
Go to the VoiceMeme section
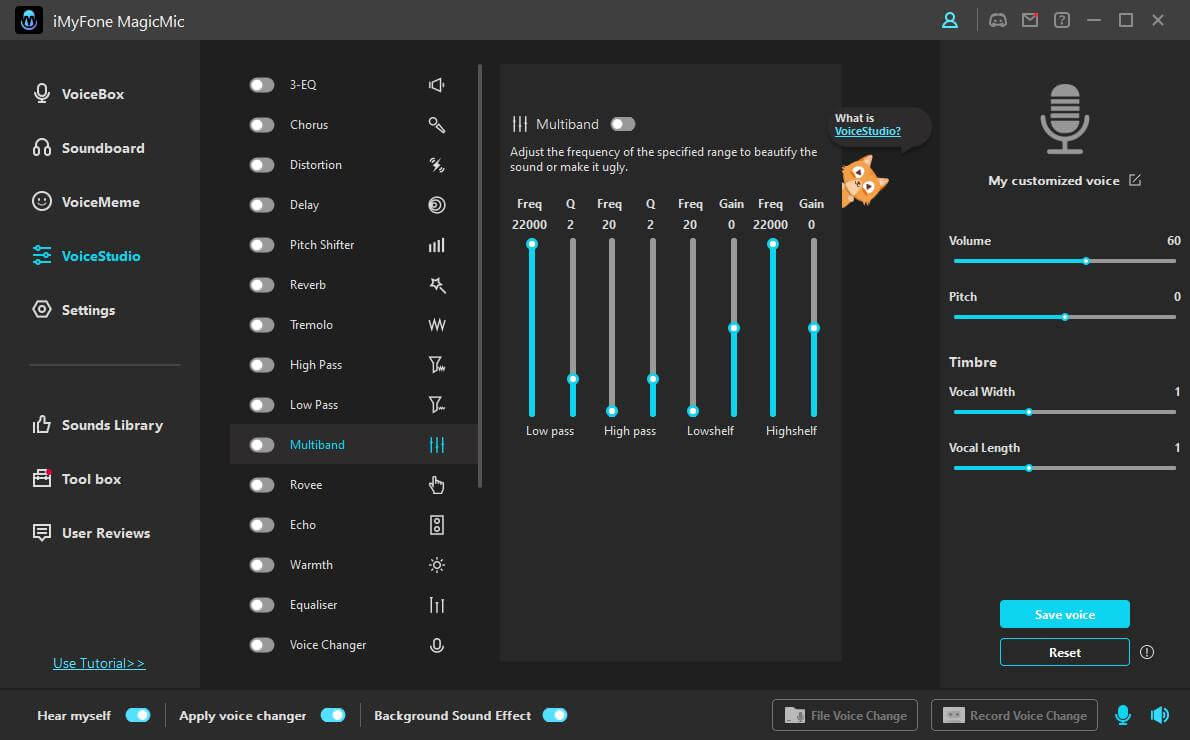pyautogui.click(x=87, y=202)
